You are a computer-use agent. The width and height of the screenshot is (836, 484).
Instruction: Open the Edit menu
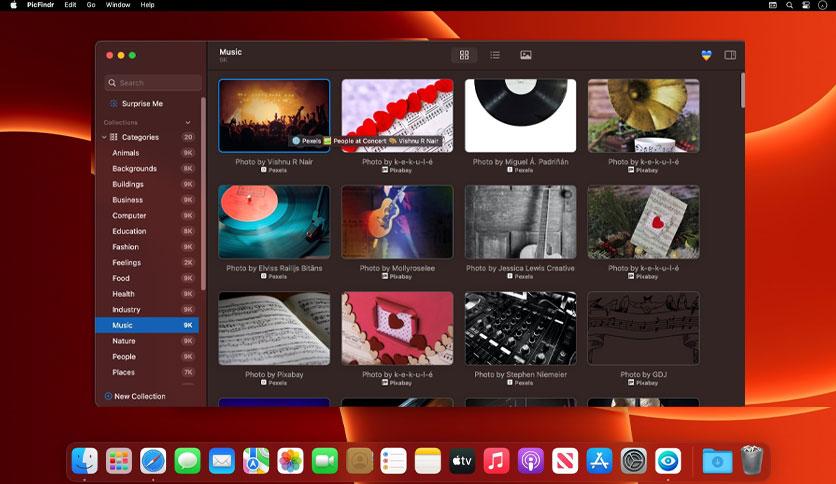tap(70, 5)
